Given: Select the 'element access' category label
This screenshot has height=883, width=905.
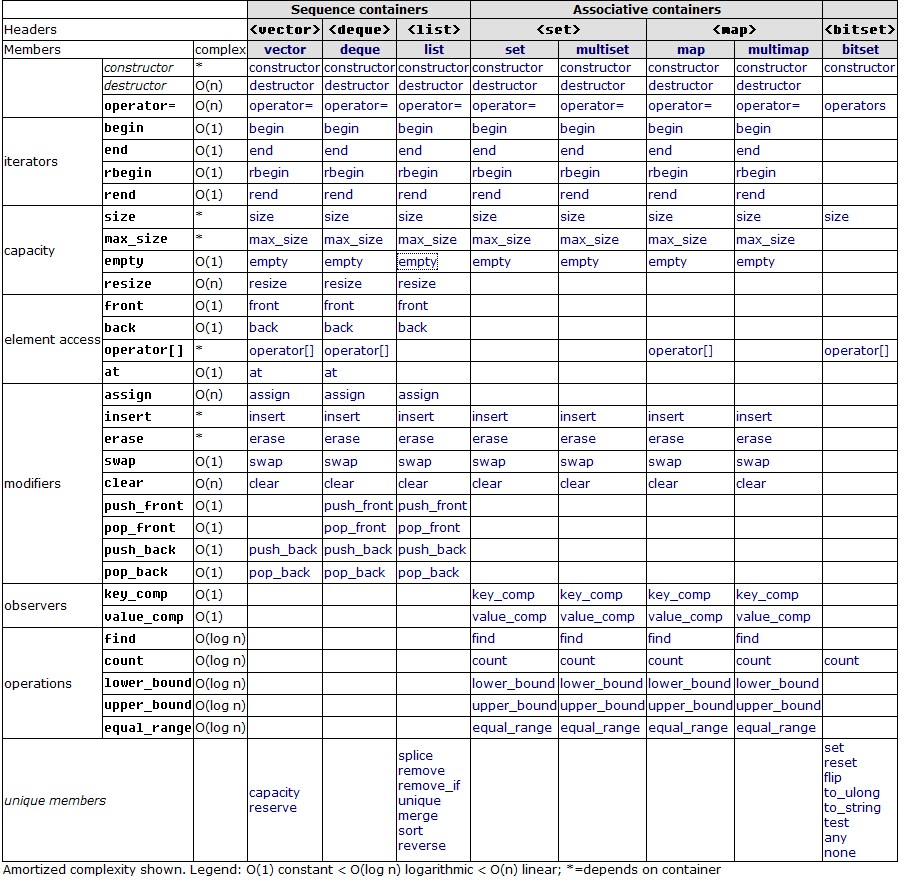Looking at the screenshot, I should [x=53, y=340].
